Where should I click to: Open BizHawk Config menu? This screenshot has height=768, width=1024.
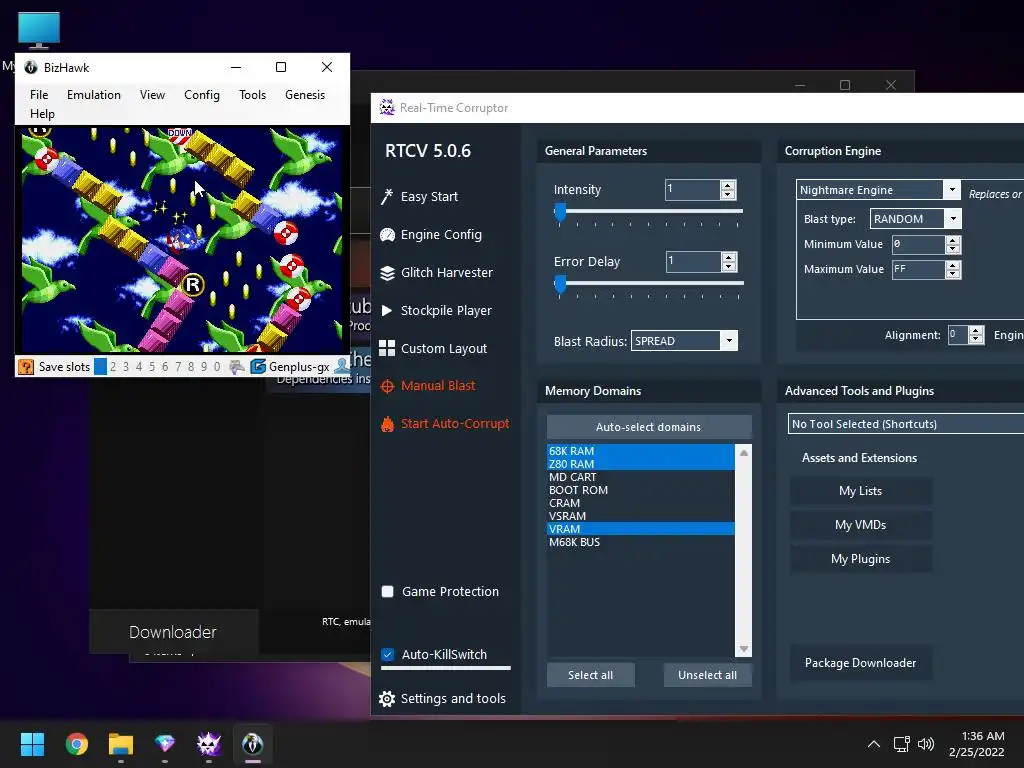click(x=202, y=95)
